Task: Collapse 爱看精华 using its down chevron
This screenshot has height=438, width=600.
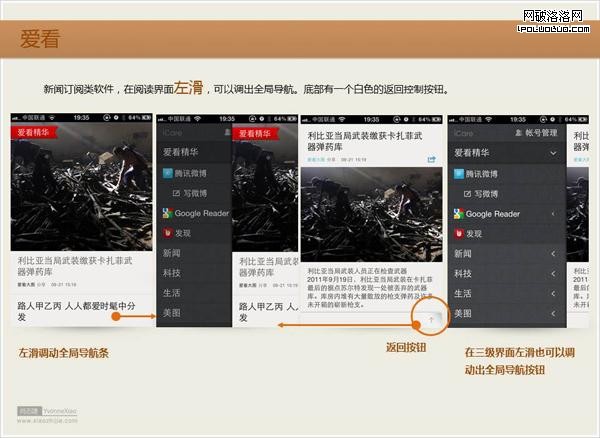Action: point(552,153)
